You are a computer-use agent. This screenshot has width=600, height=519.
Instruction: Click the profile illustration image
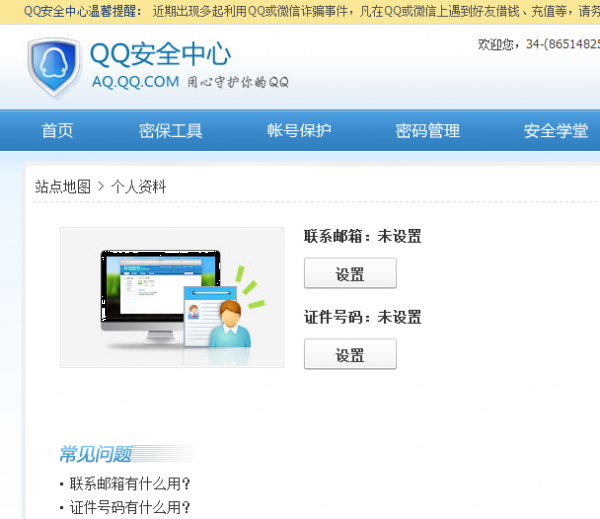[172, 297]
